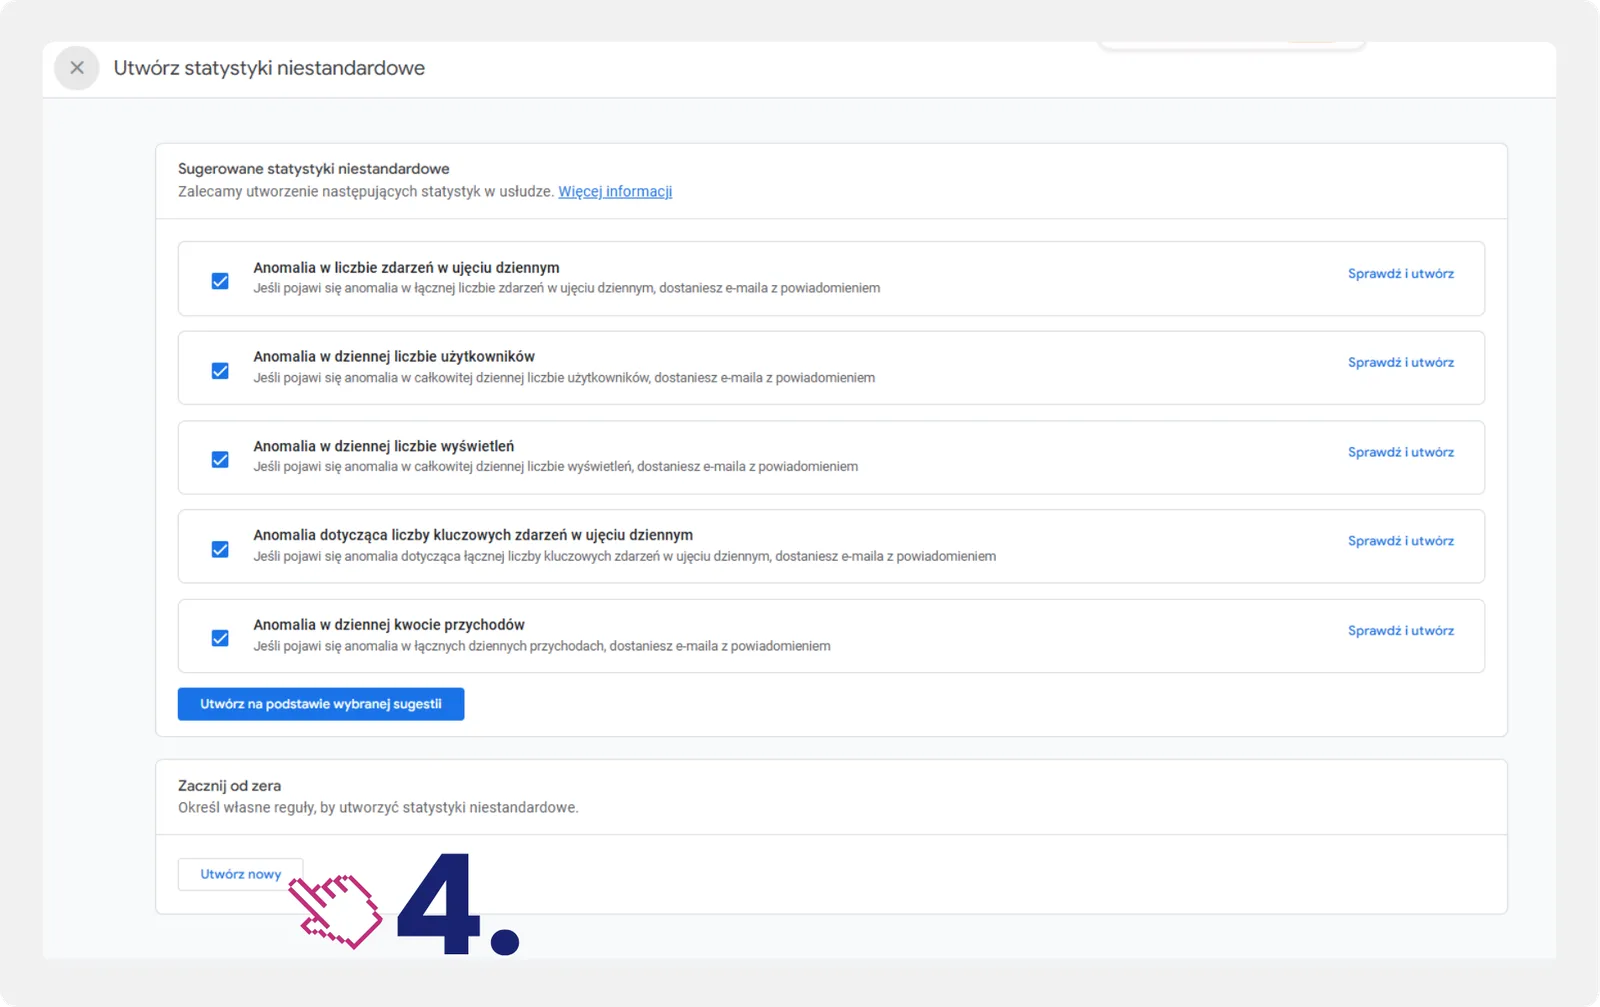Image resolution: width=1600 pixels, height=1007 pixels.
Task: Click Sprawdź i utwórz for daily users anomaly
Action: [1401, 363]
